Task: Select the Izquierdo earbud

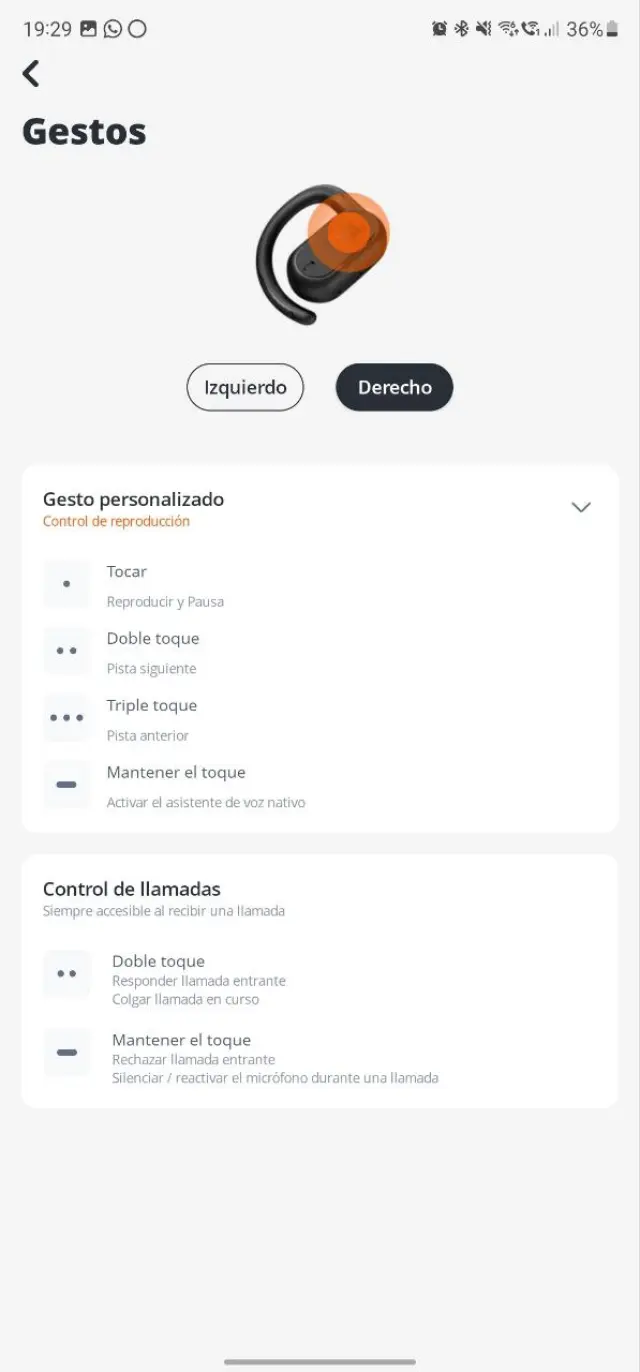Action: point(245,387)
